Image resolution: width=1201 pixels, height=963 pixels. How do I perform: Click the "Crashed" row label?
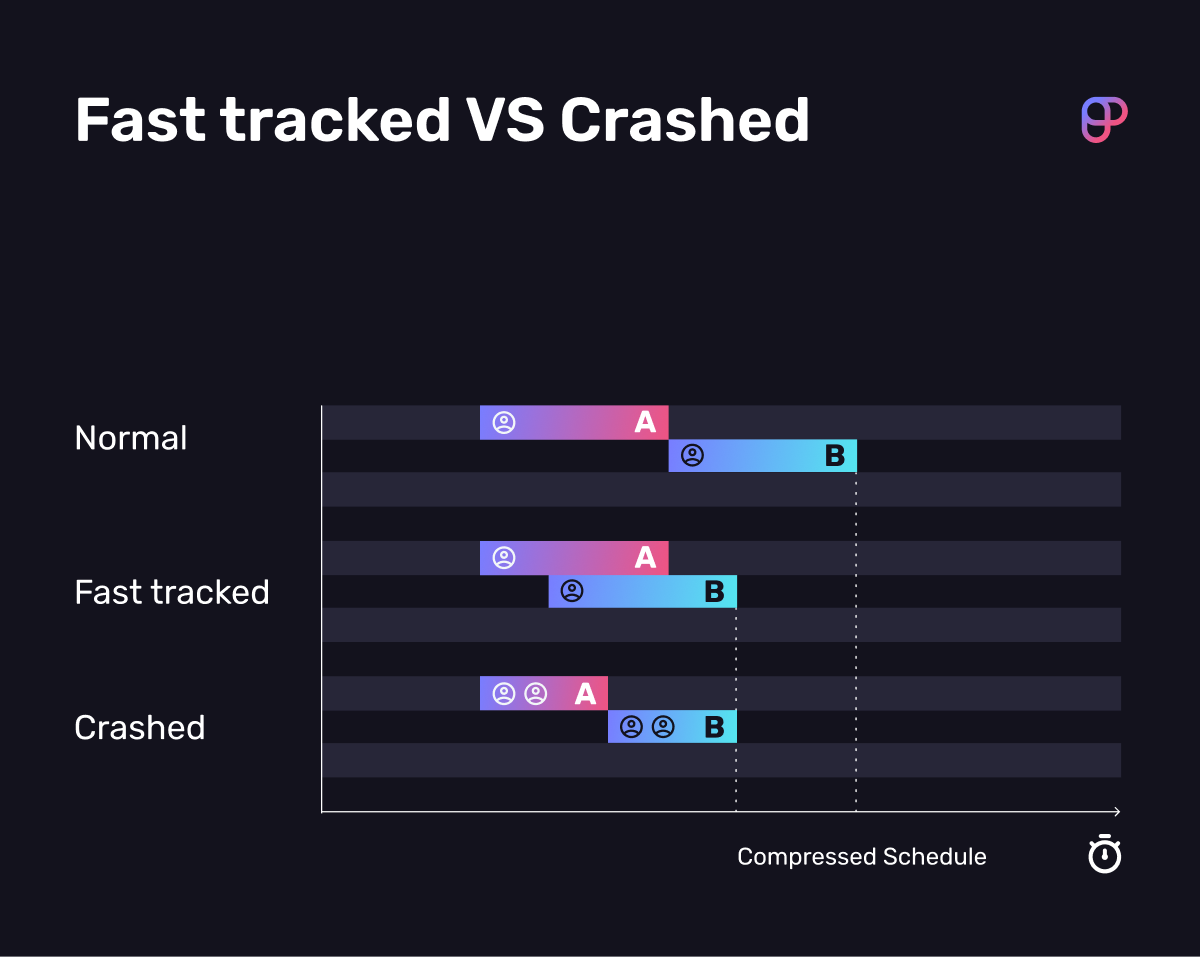coord(140,727)
